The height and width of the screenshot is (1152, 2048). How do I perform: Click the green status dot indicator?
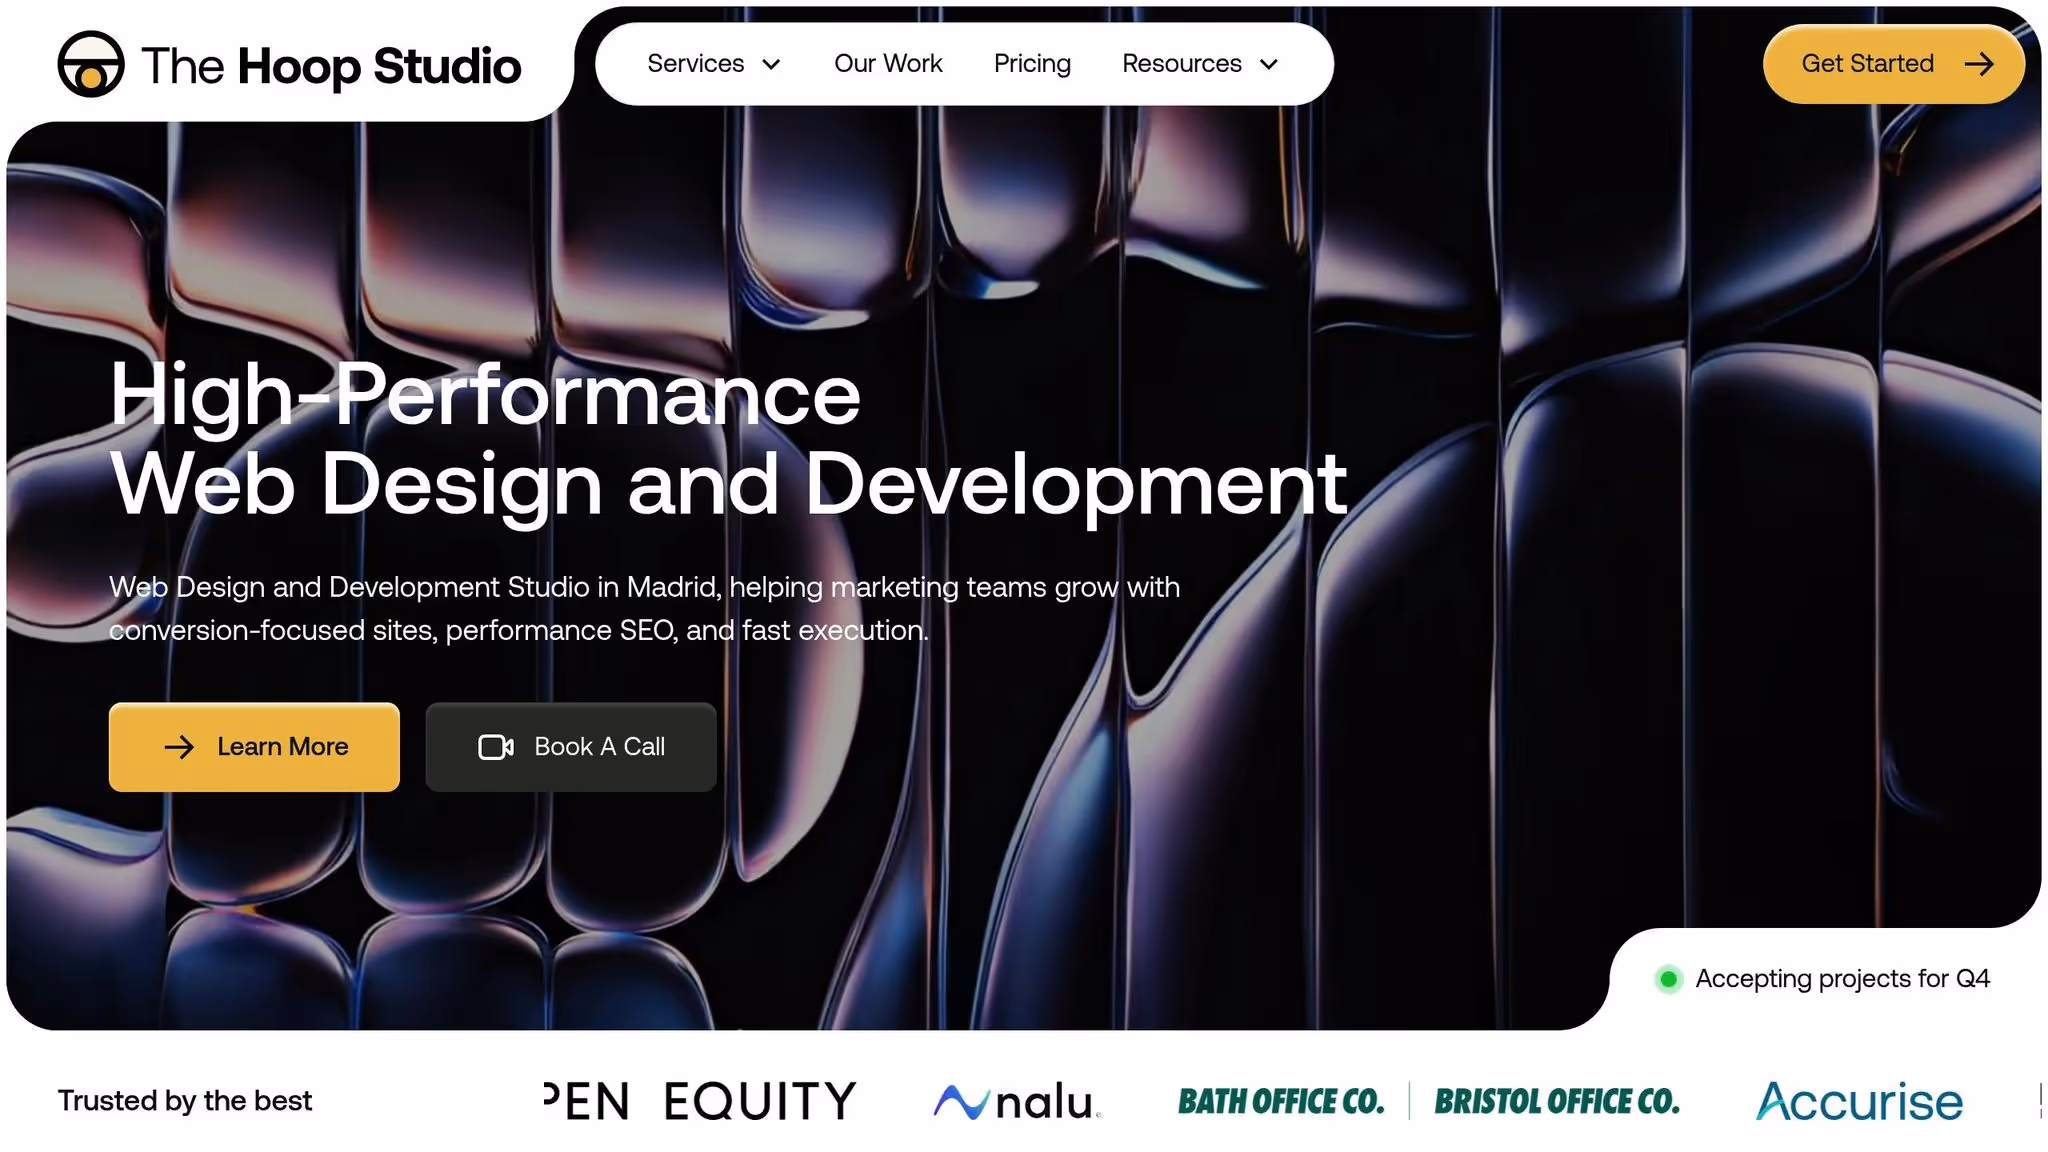(1668, 979)
